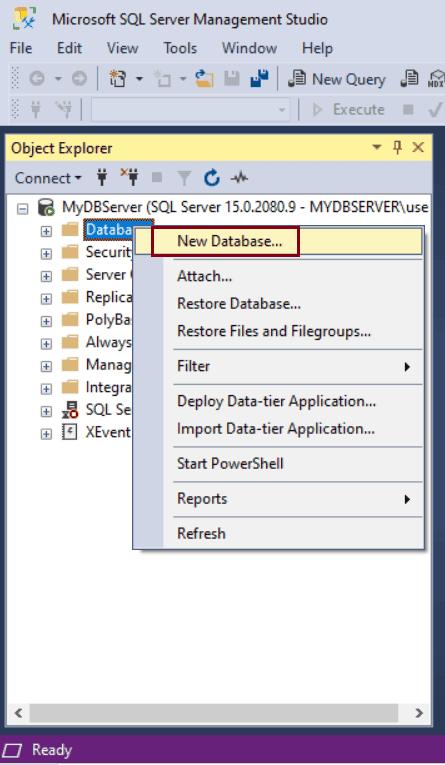This screenshot has width=445, height=765.
Task: Expand the Always On folder node
Action: pyautogui.click(x=46, y=343)
